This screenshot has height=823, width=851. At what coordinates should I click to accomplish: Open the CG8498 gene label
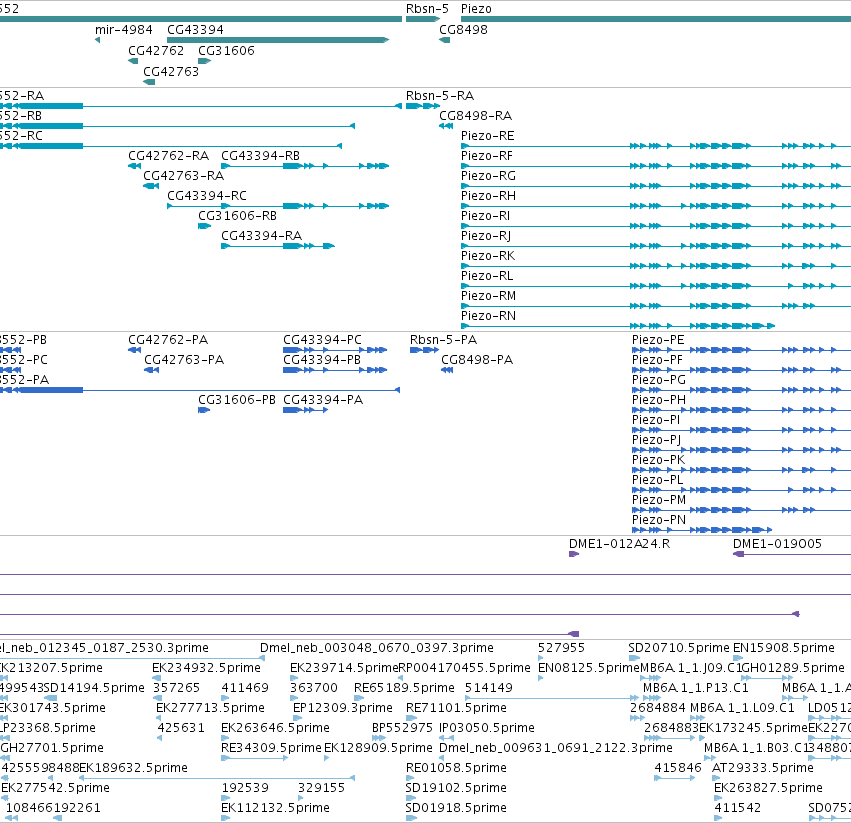(463, 29)
